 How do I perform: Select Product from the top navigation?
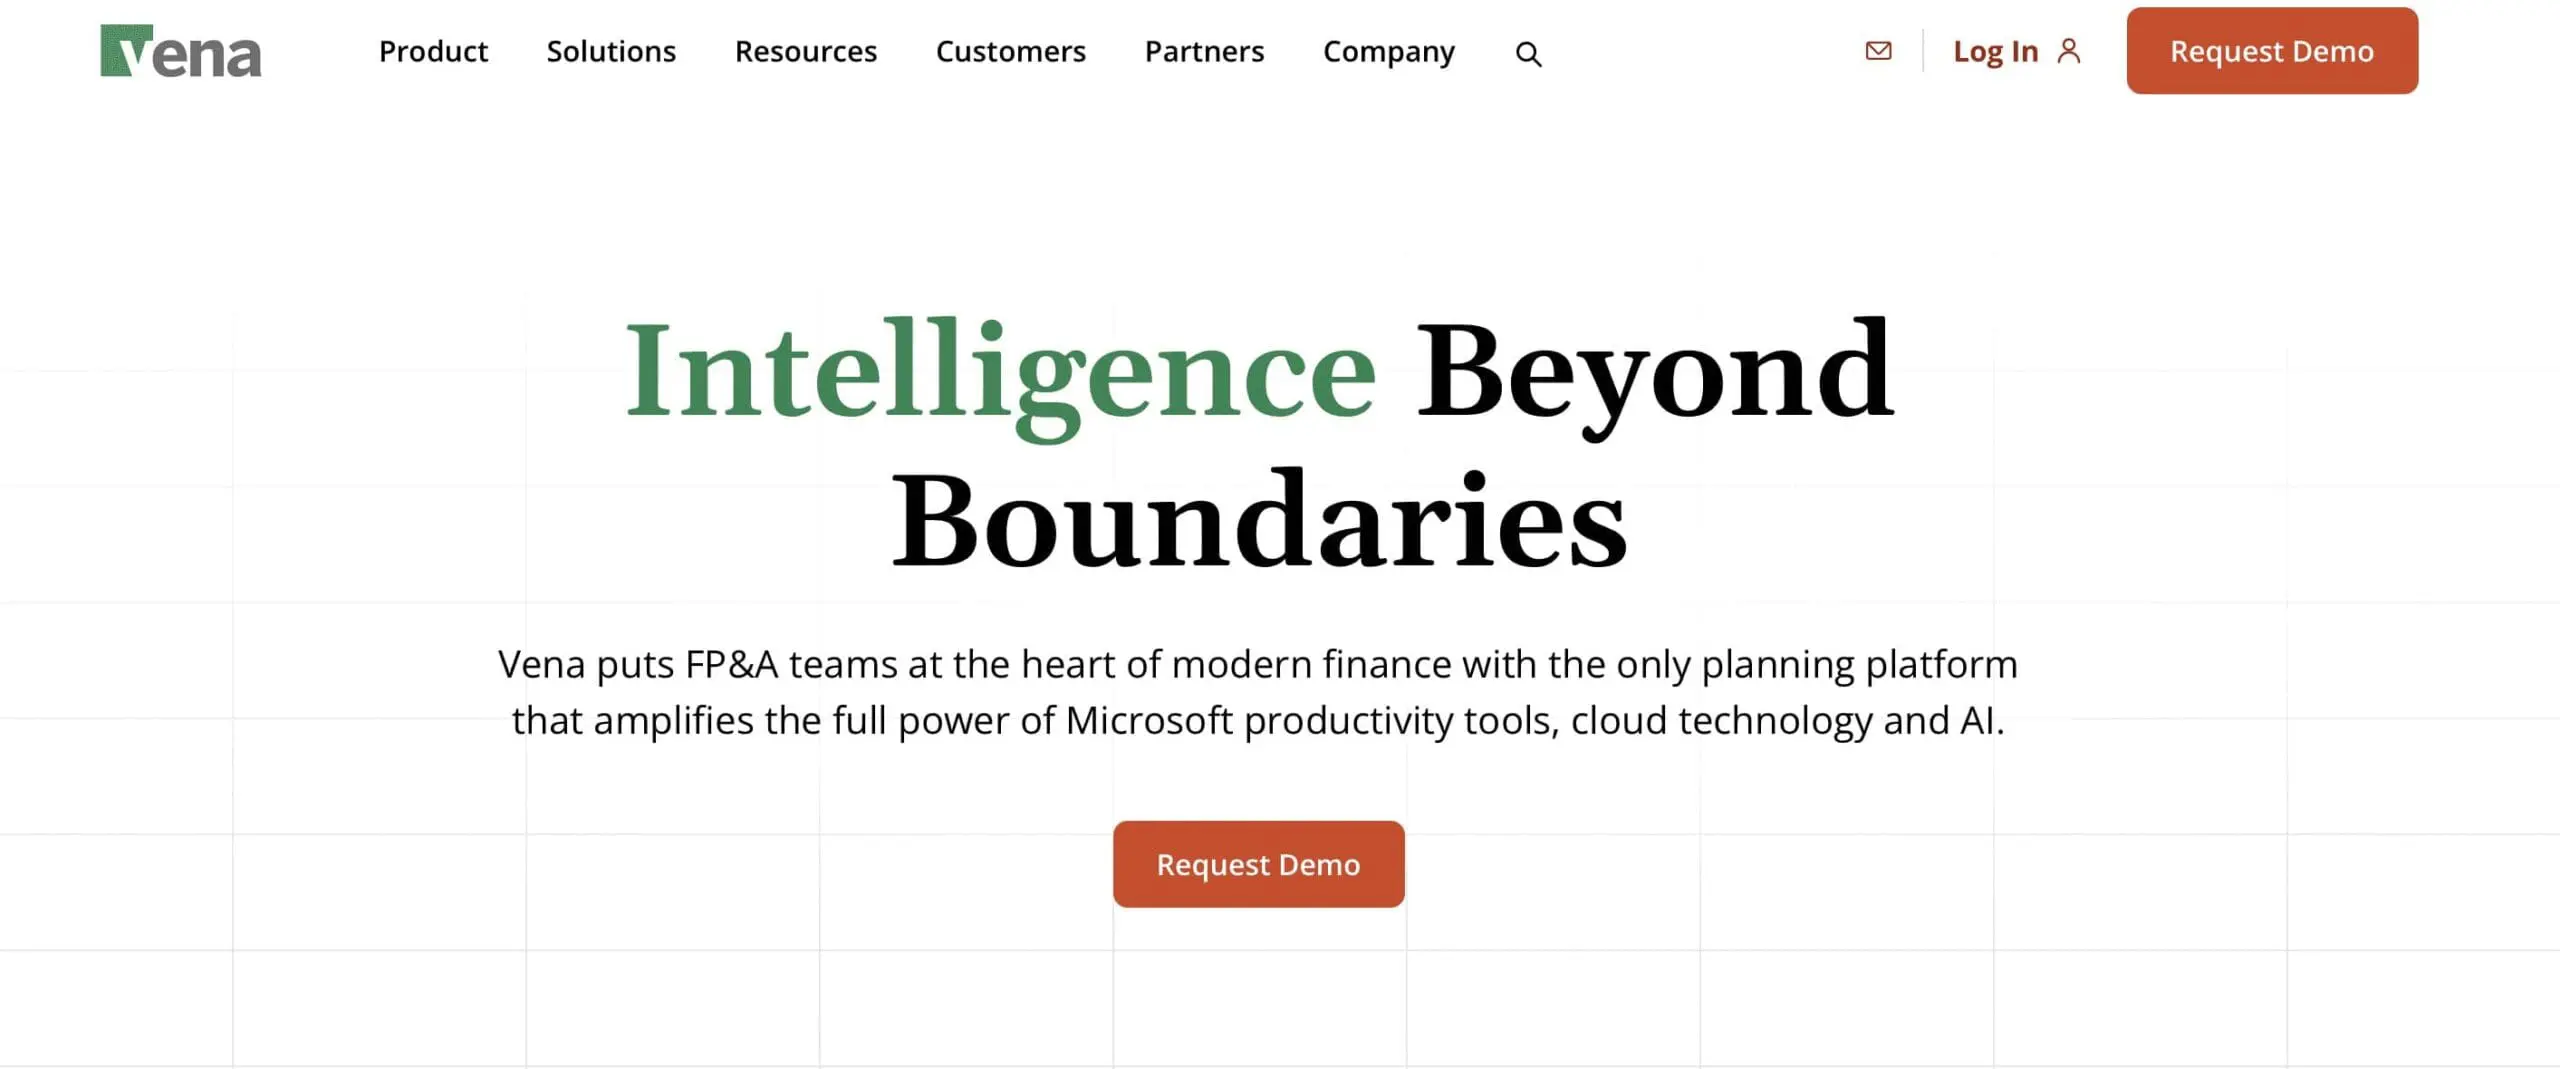tap(432, 51)
